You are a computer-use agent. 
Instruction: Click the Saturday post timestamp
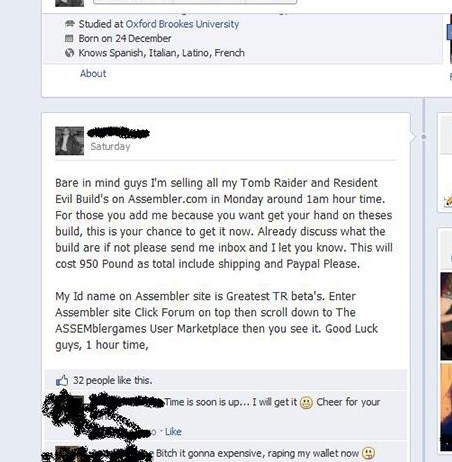[x=110, y=146]
